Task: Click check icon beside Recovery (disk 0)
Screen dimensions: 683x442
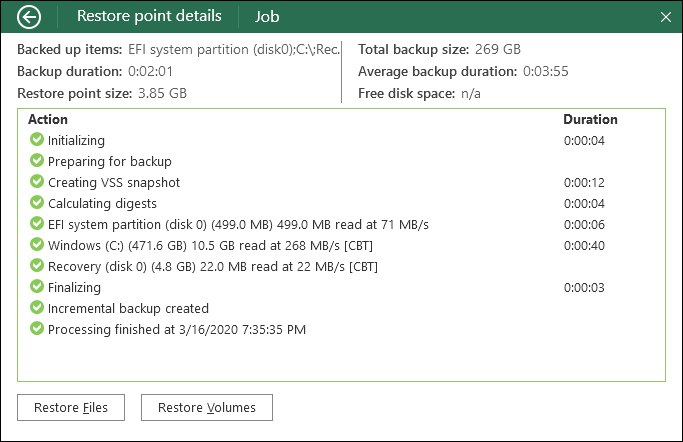Action: click(37, 266)
